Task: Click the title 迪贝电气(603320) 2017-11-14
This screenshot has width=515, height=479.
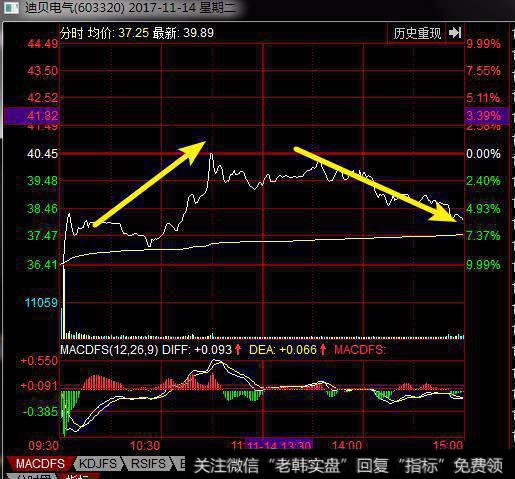Action: [110, 7]
